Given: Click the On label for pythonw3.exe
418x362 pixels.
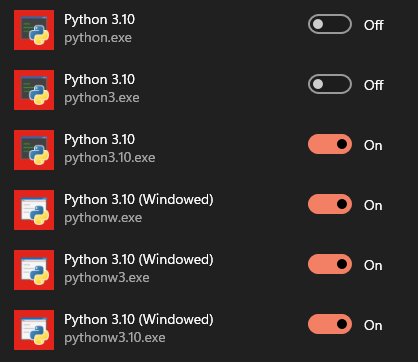Looking at the screenshot, I should pyautogui.click(x=373, y=265).
